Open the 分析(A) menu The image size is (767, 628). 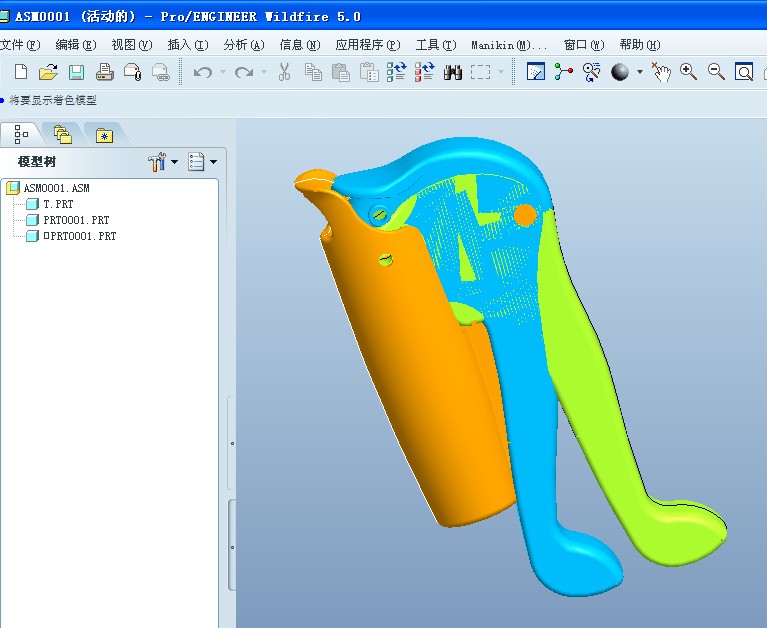[243, 45]
